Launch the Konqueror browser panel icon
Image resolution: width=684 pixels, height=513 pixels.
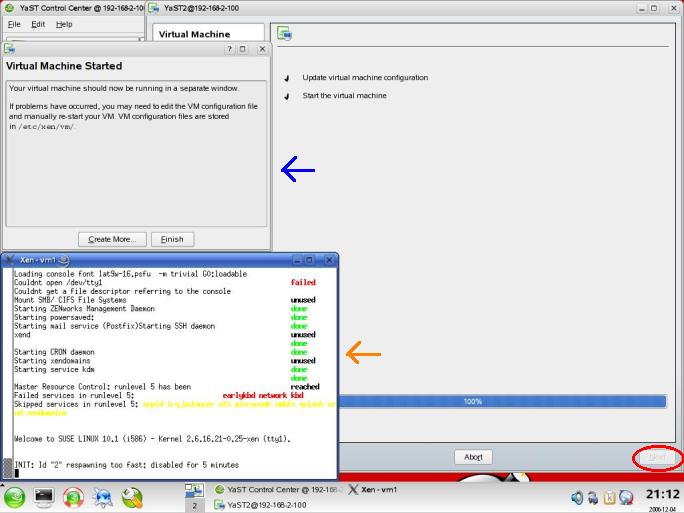[103, 497]
